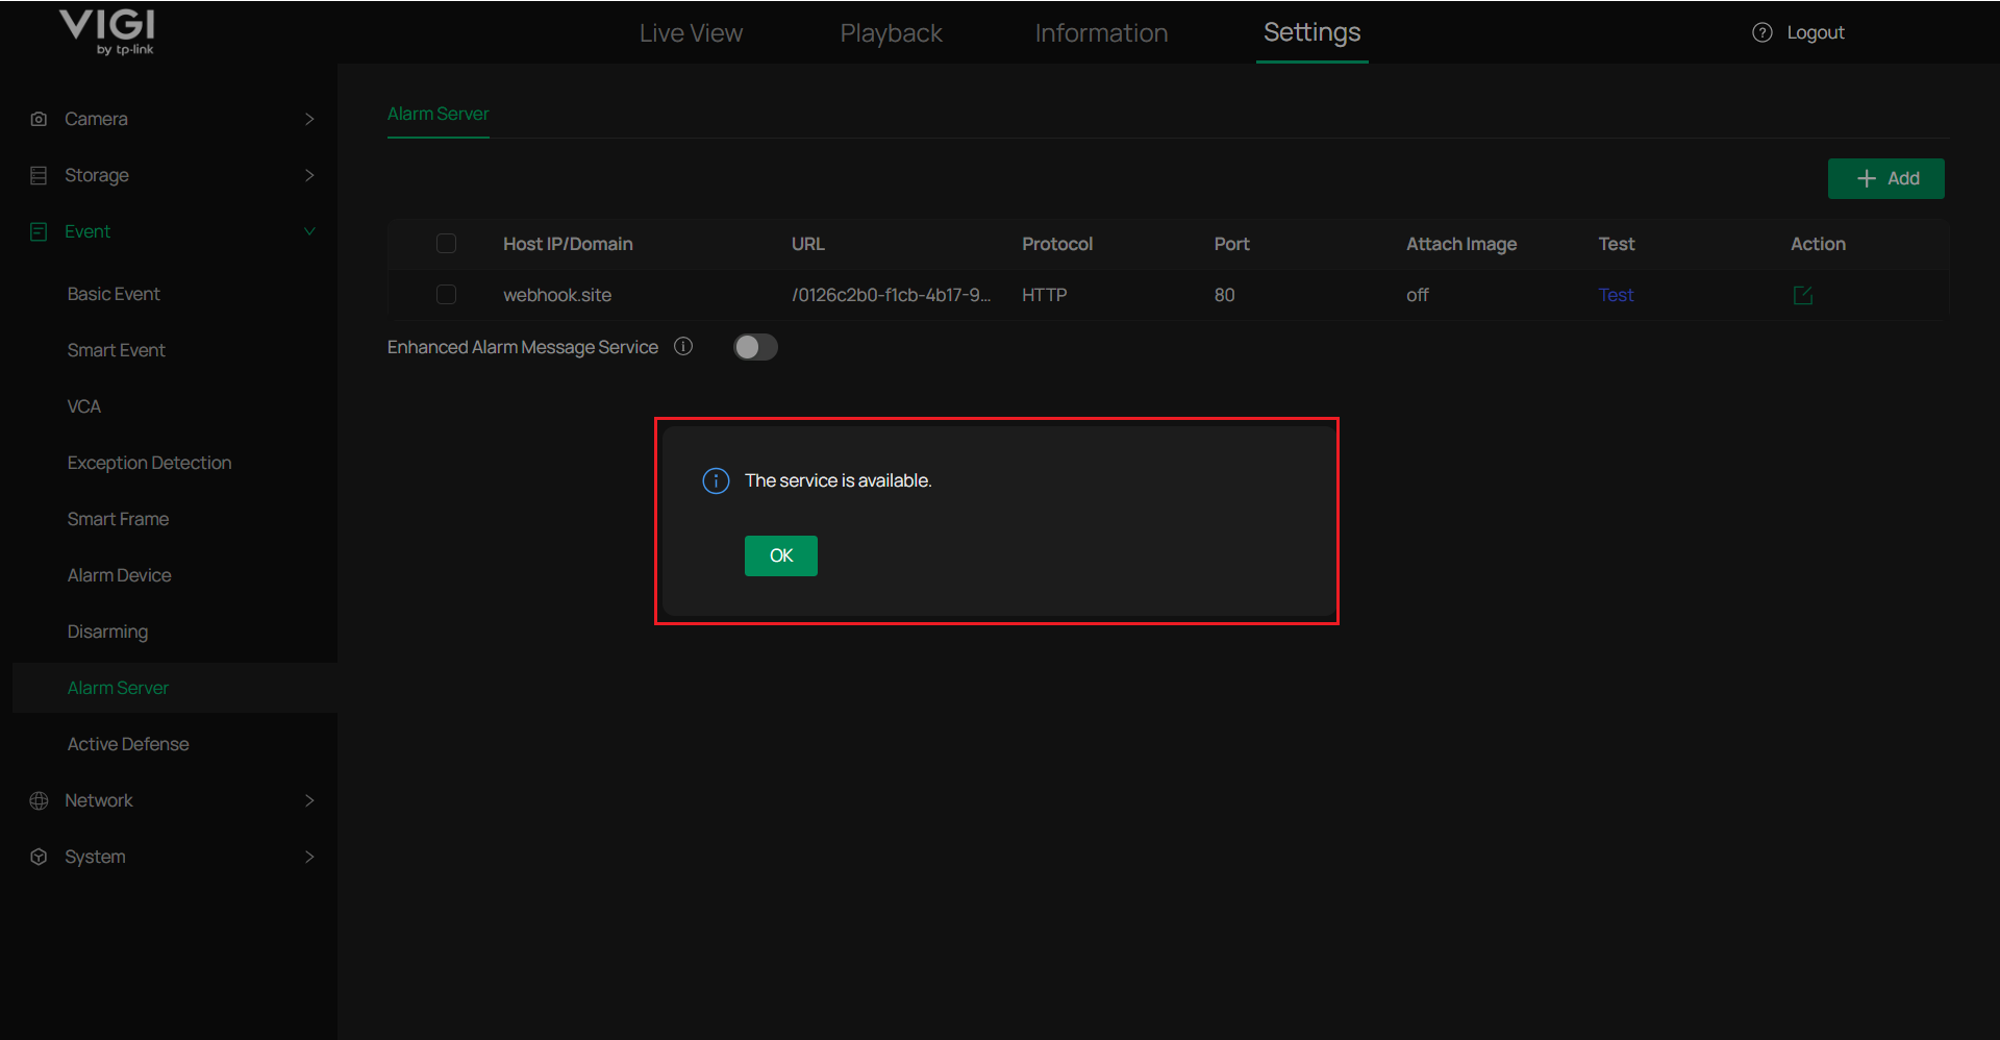
Task: Click the Host IP/Domain column header
Action: [x=567, y=244]
